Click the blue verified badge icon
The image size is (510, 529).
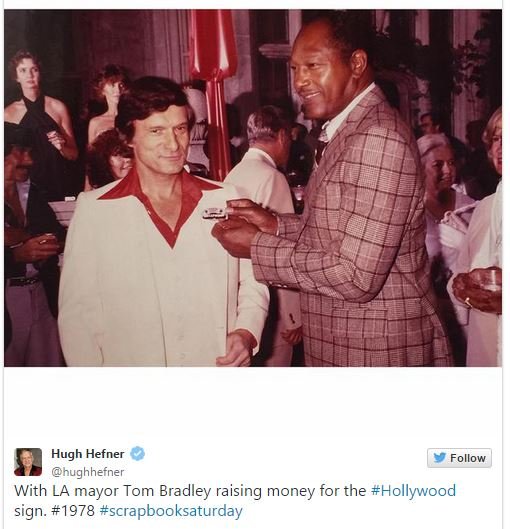138,453
